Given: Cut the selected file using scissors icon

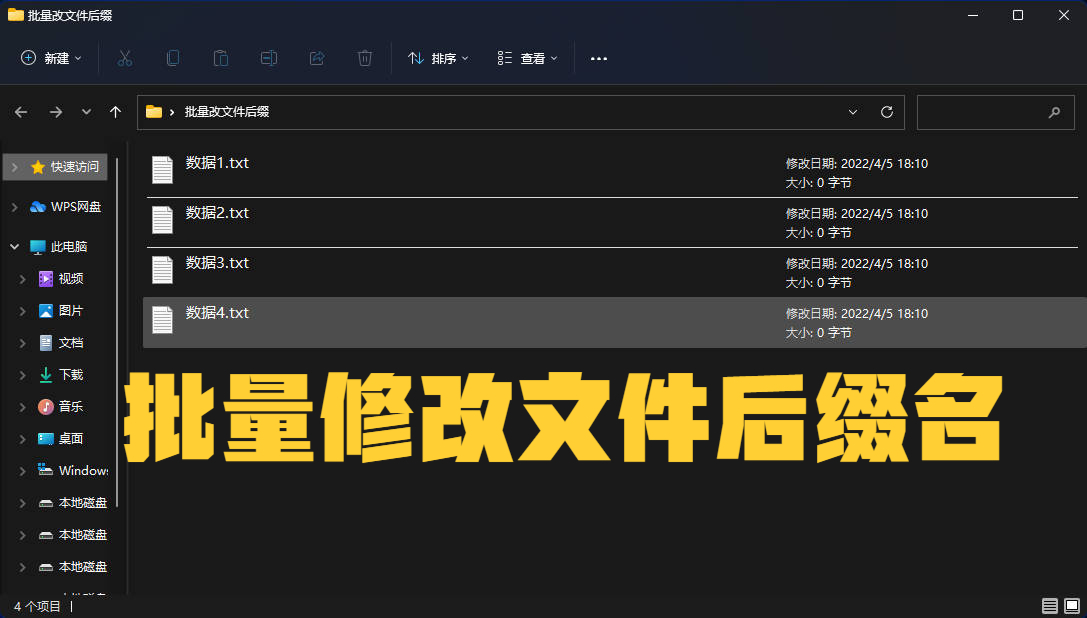Looking at the screenshot, I should [124, 58].
